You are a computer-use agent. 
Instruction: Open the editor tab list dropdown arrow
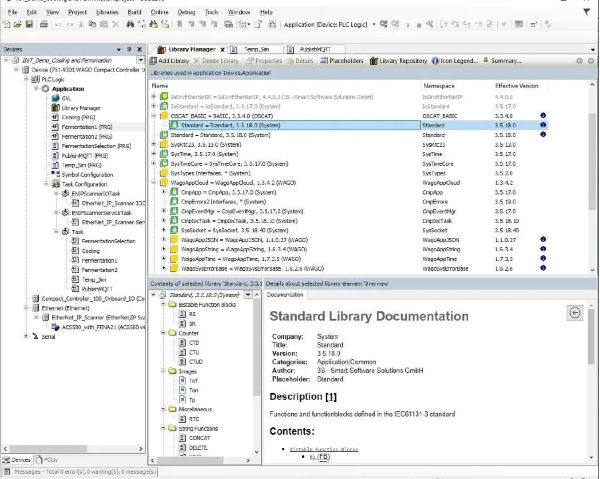point(593,50)
